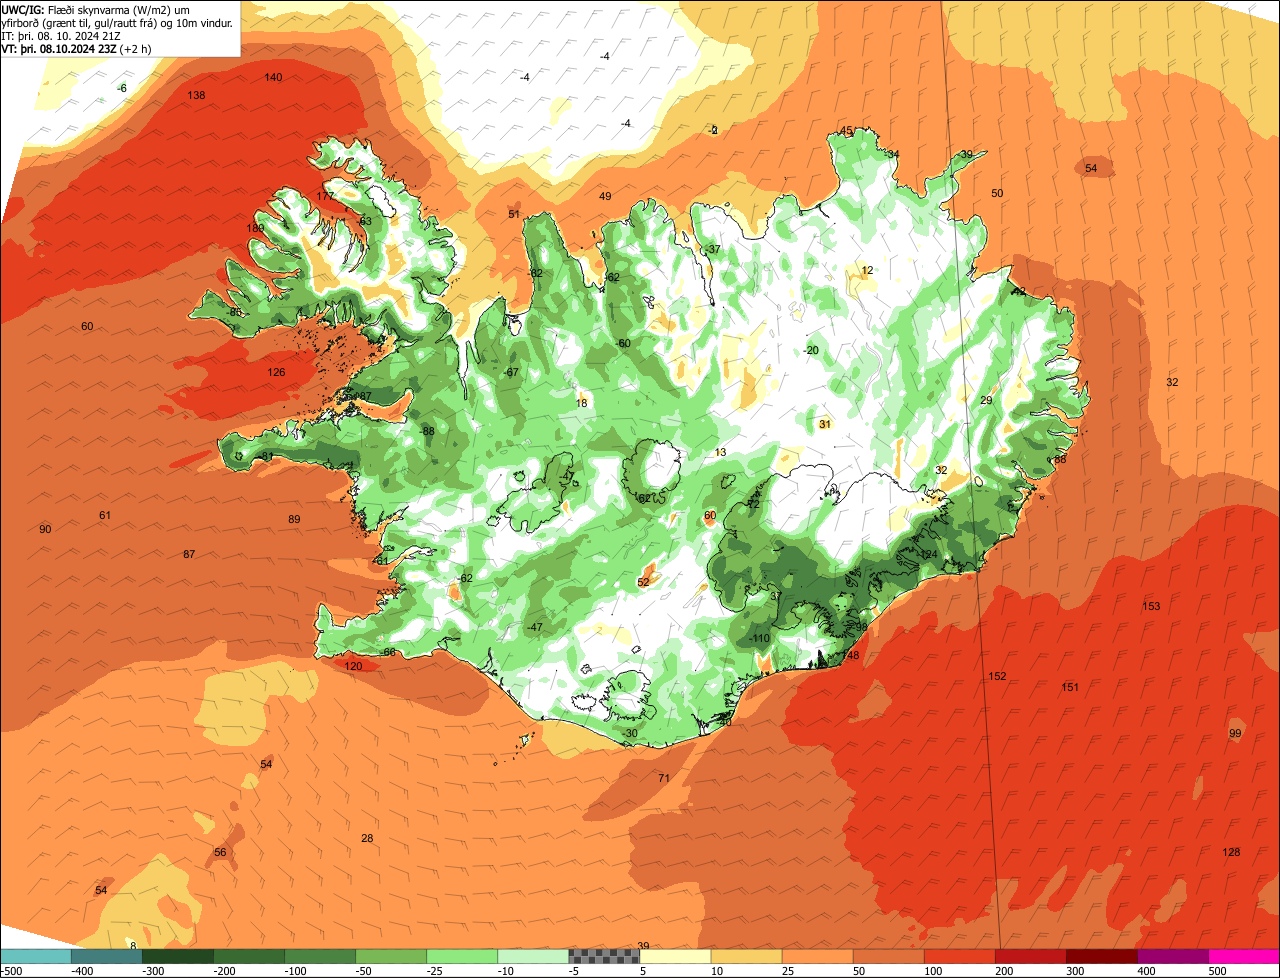Screen dimensions: 1280x978
Task: Click the map value '28' in the southwest sea
Action: [367, 839]
